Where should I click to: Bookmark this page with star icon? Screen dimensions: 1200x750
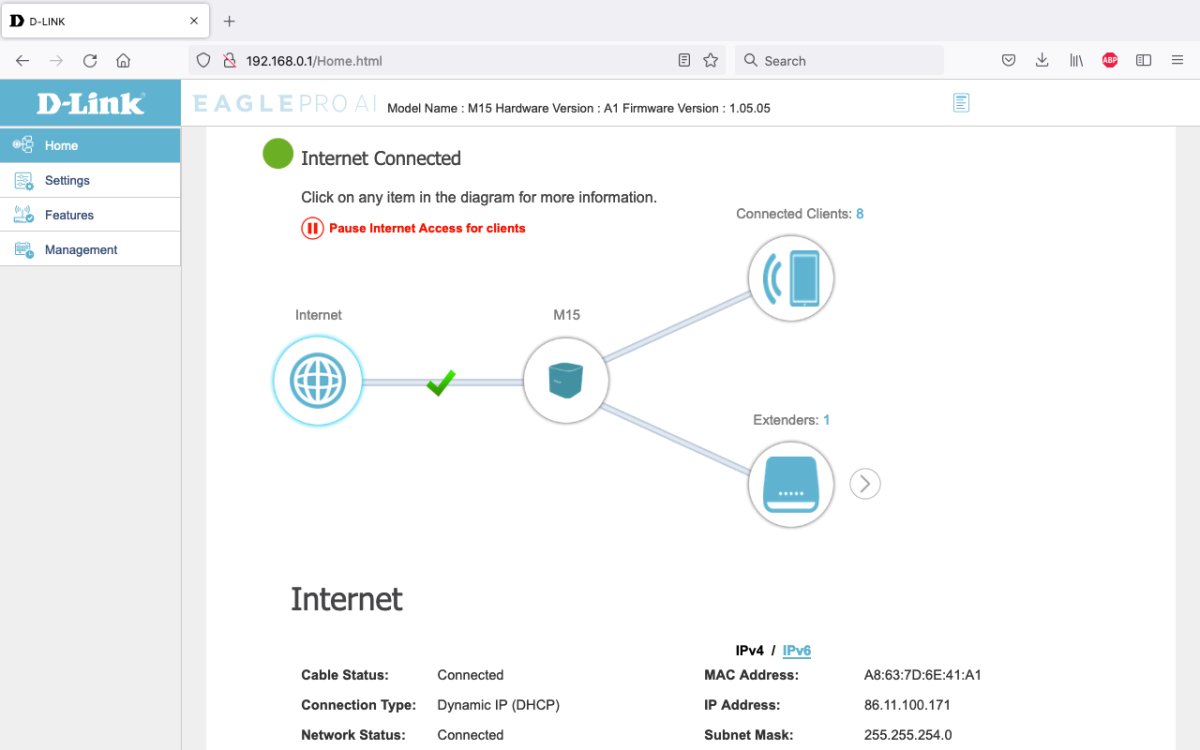point(710,61)
